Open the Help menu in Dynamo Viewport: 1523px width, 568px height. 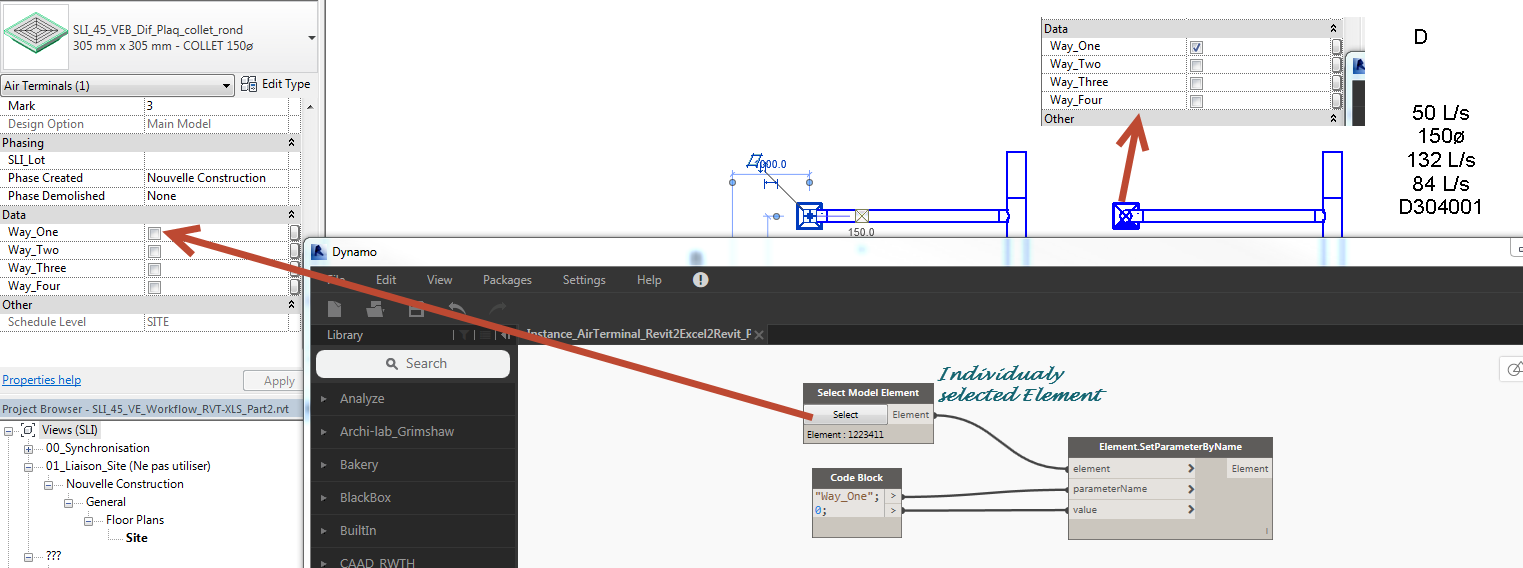point(649,280)
